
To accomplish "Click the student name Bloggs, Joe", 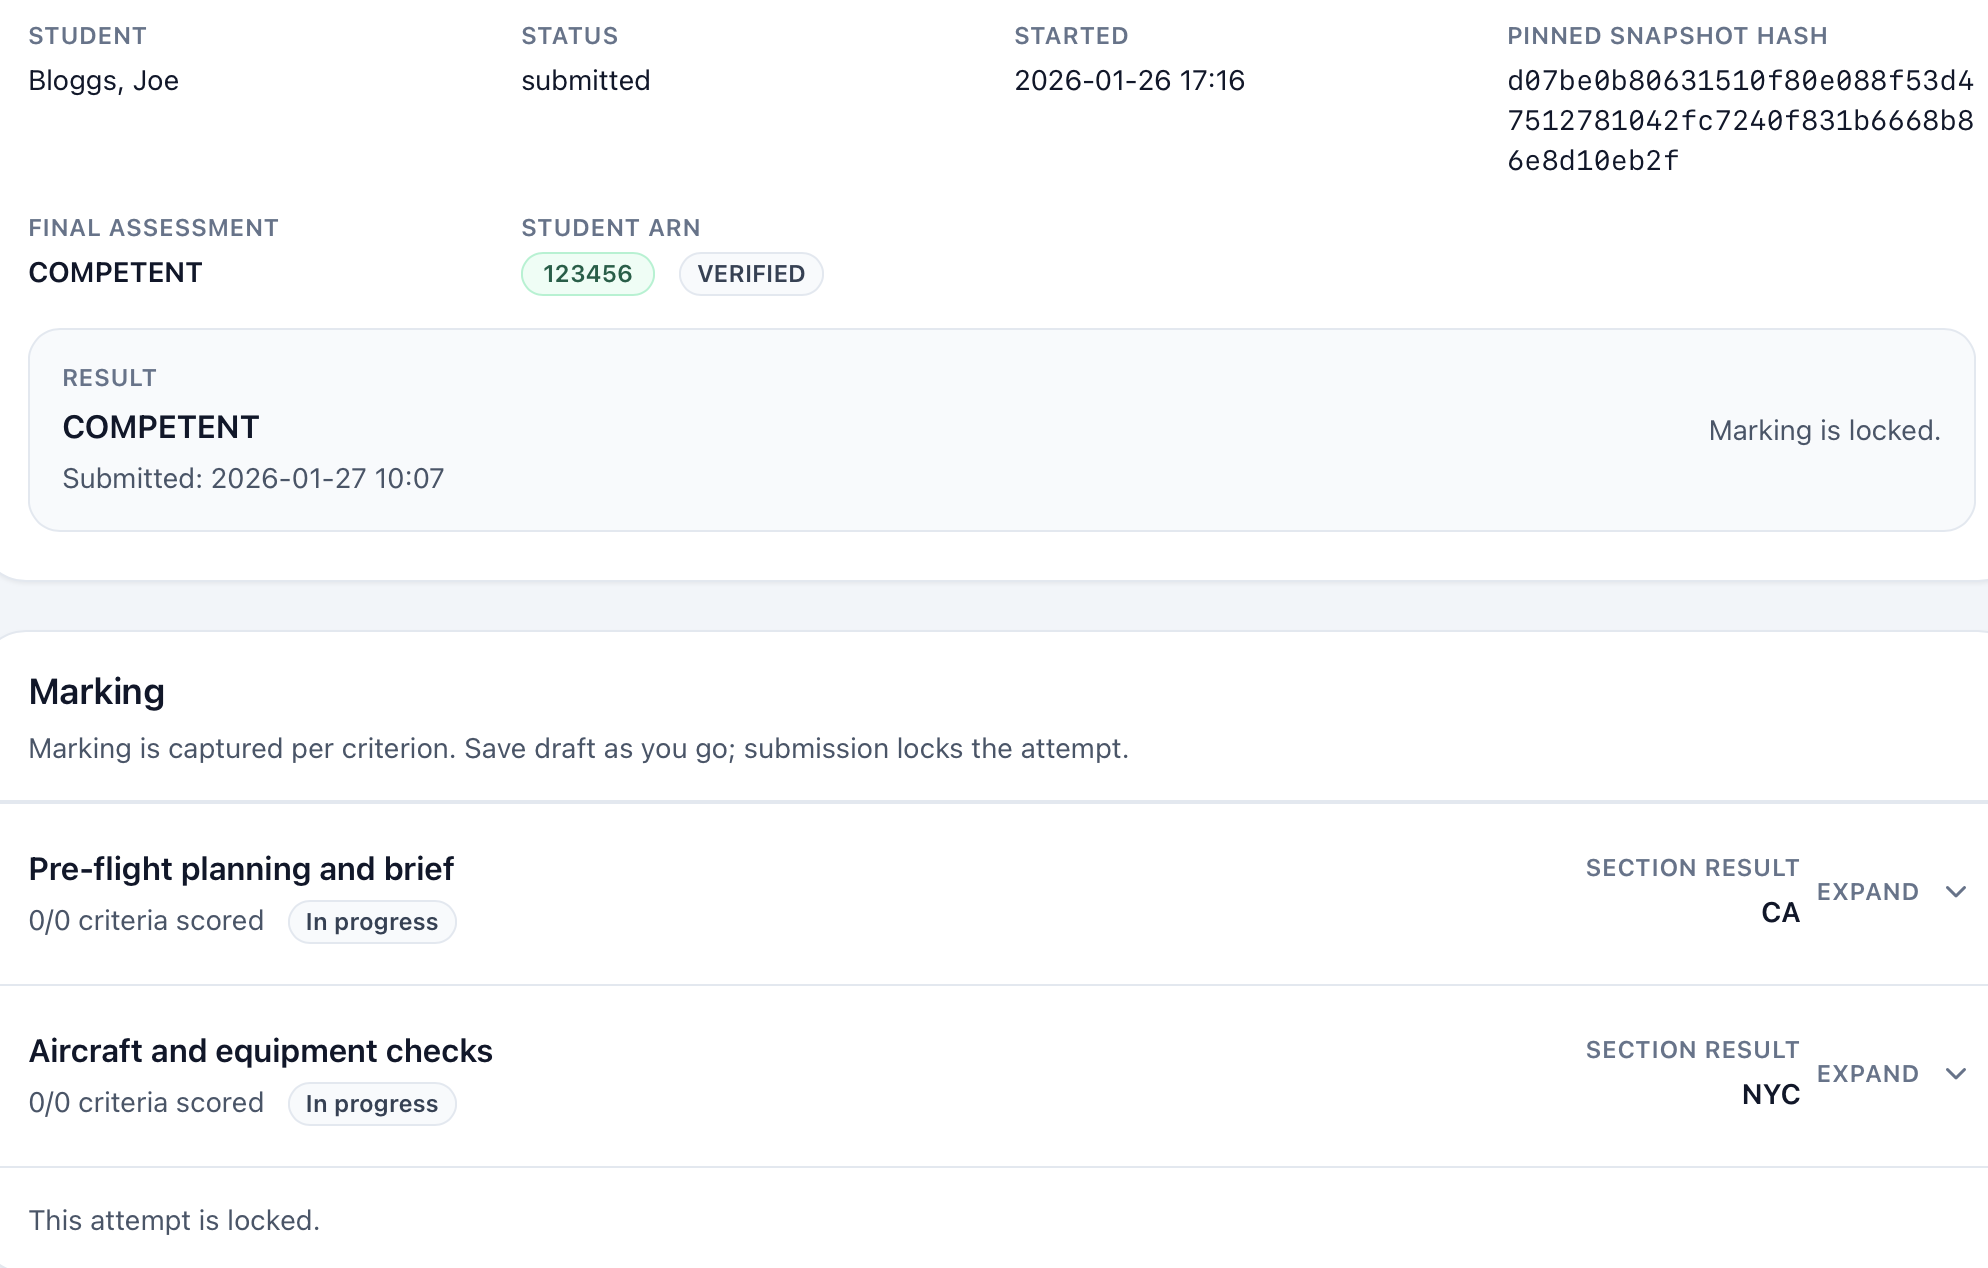I will pyautogui.click(x=104, y=81).
